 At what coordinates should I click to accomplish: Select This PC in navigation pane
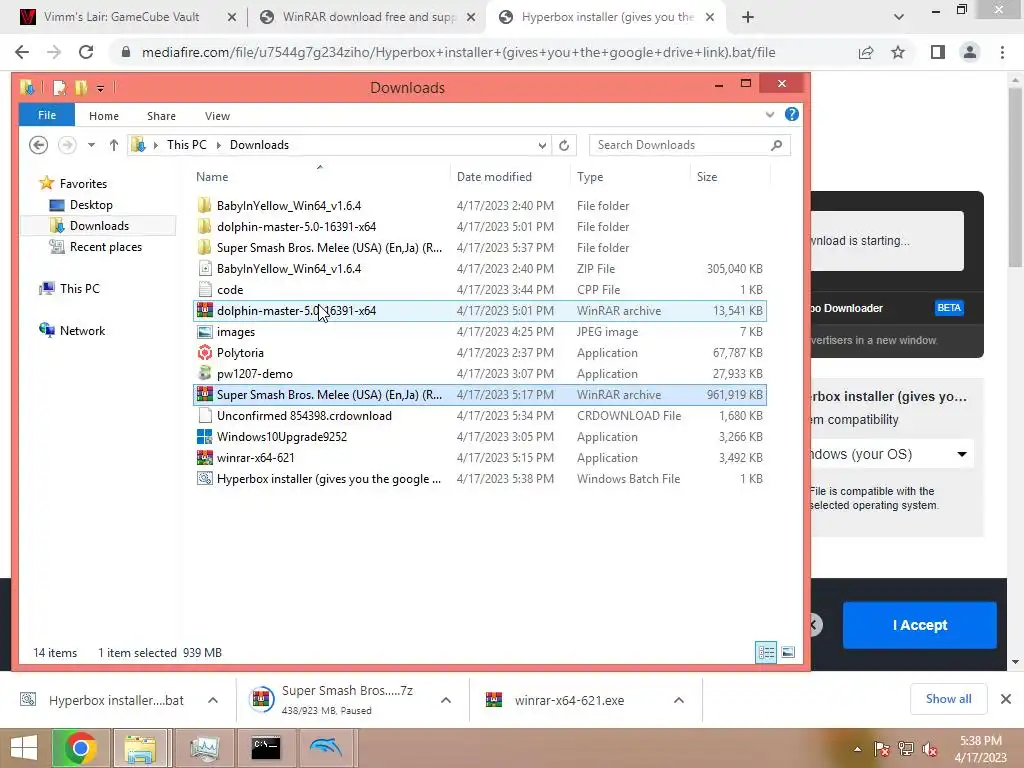[x=78, y=289]
